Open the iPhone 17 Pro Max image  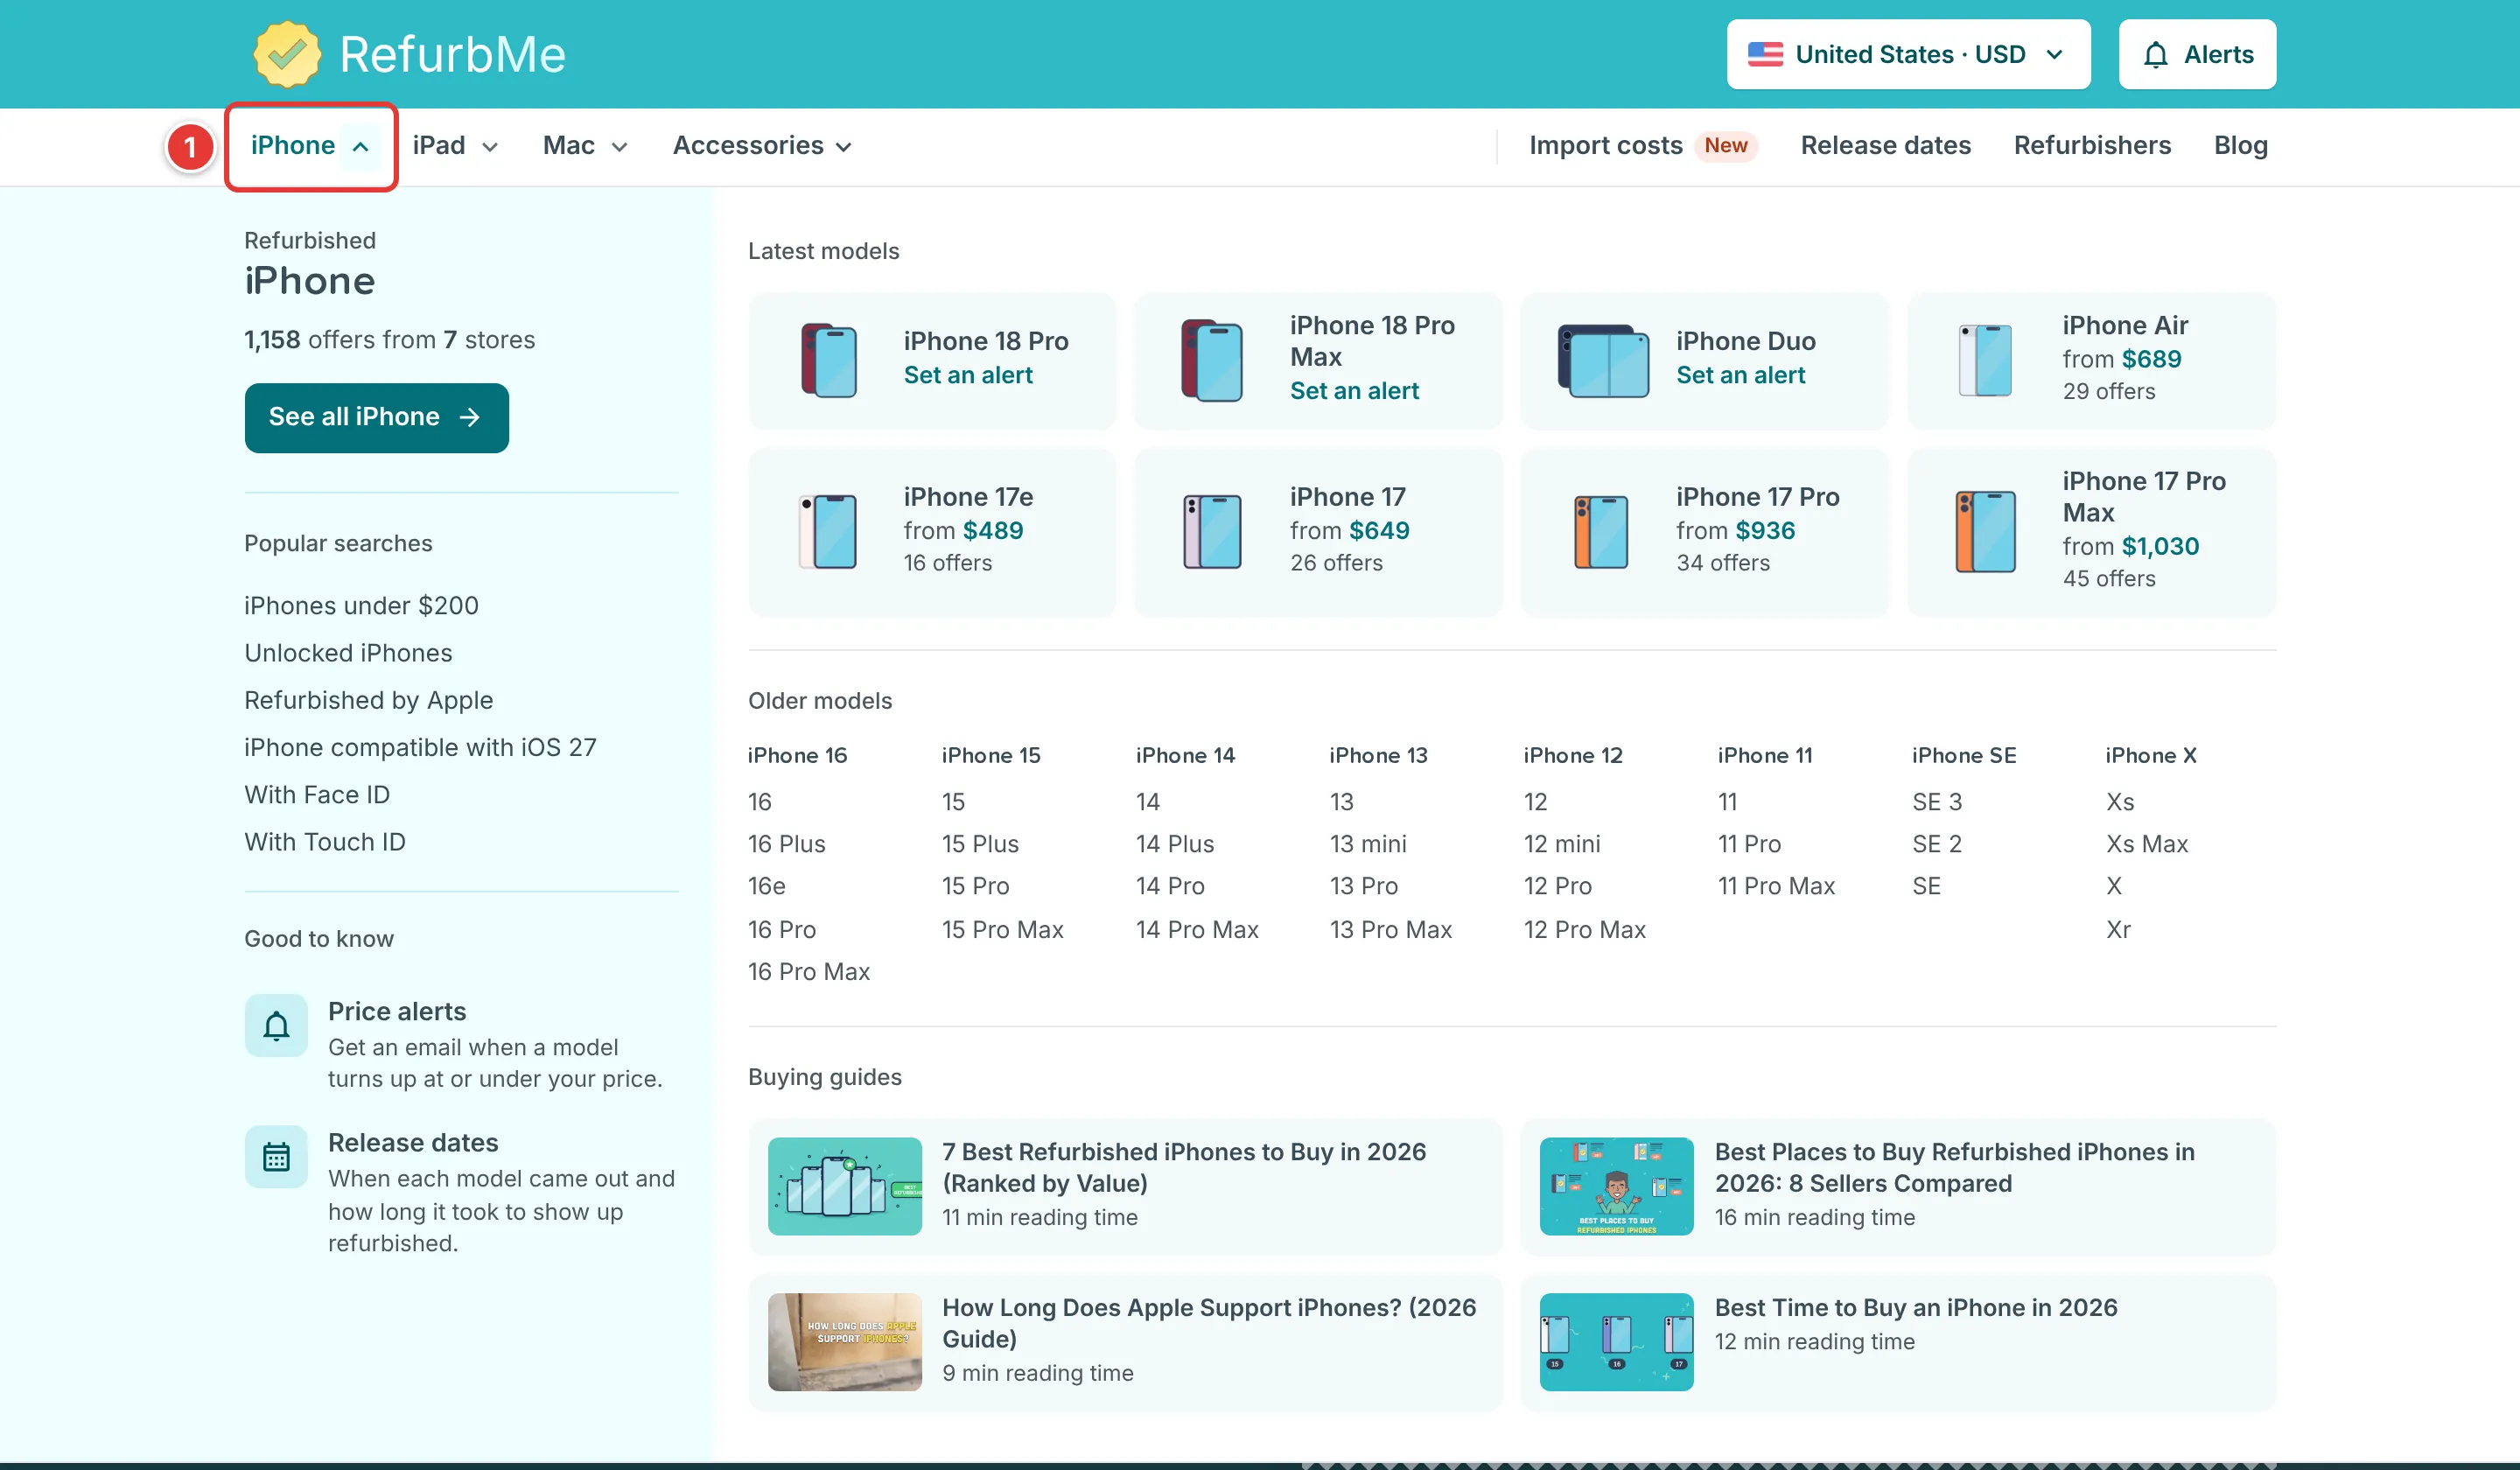(1985, 532)
